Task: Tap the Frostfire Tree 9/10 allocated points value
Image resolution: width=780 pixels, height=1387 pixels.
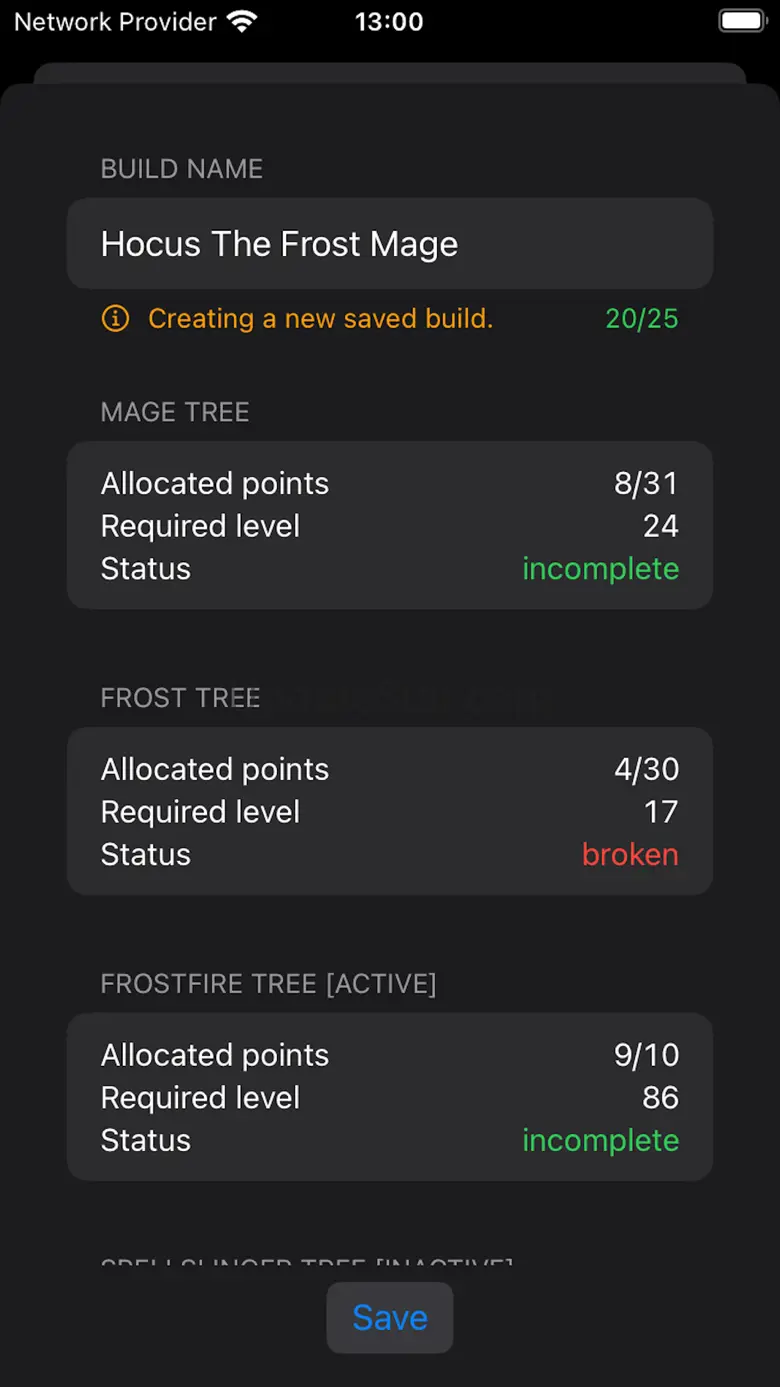Action: 646,1056
